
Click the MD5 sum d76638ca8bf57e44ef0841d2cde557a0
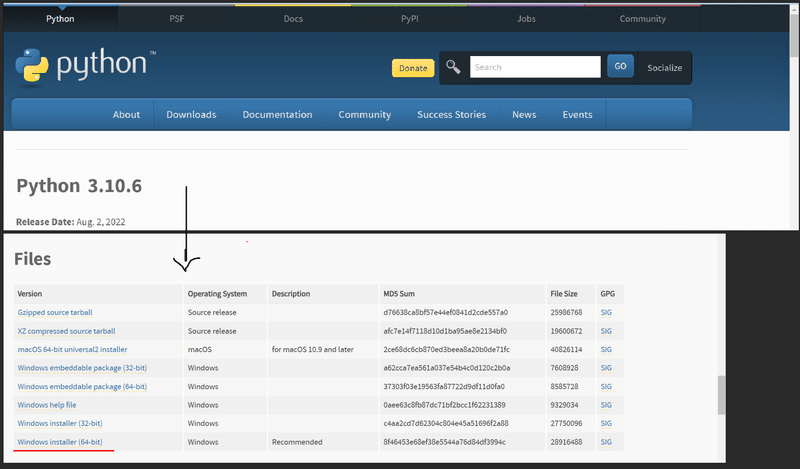coord(445,312)
